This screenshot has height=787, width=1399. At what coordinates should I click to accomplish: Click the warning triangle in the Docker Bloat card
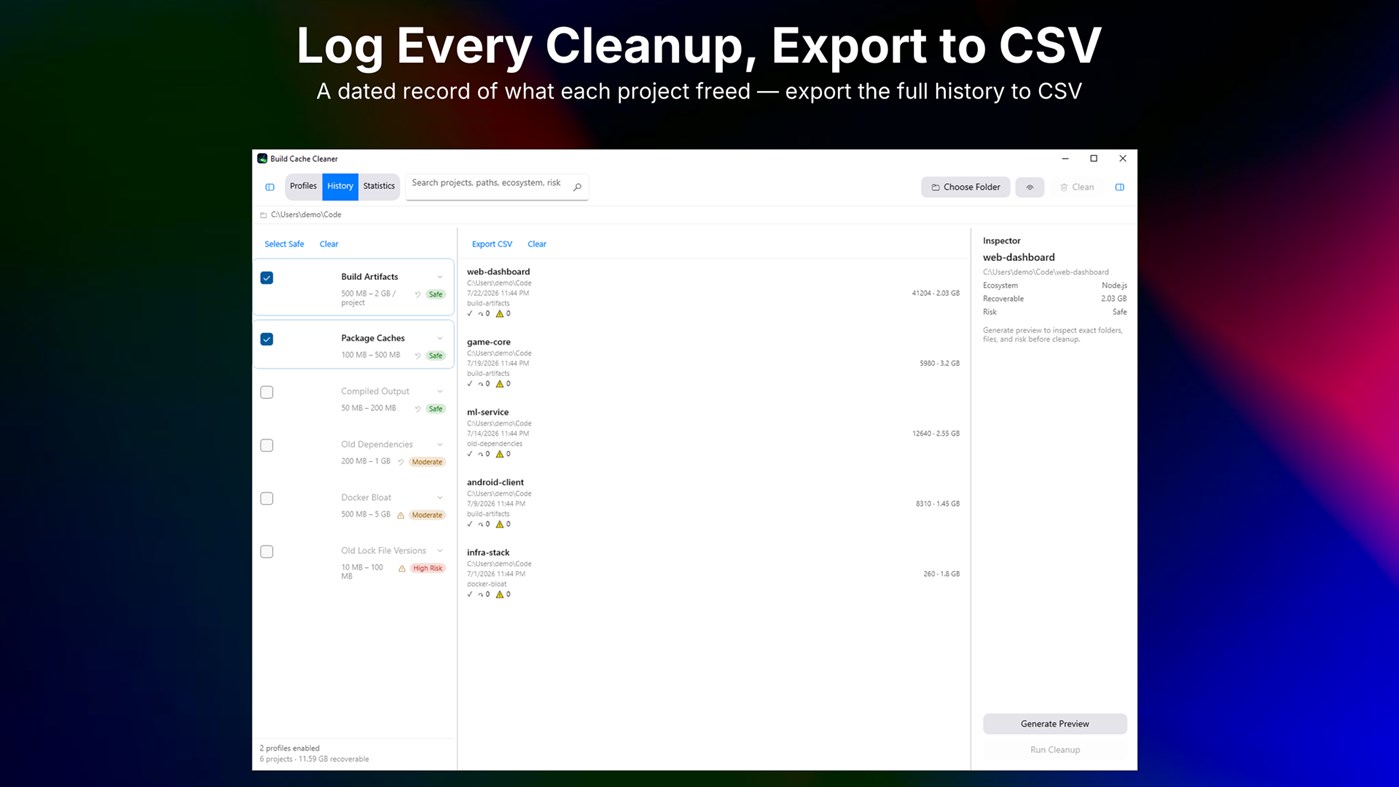pyautogui.click(x=401, y=515)
